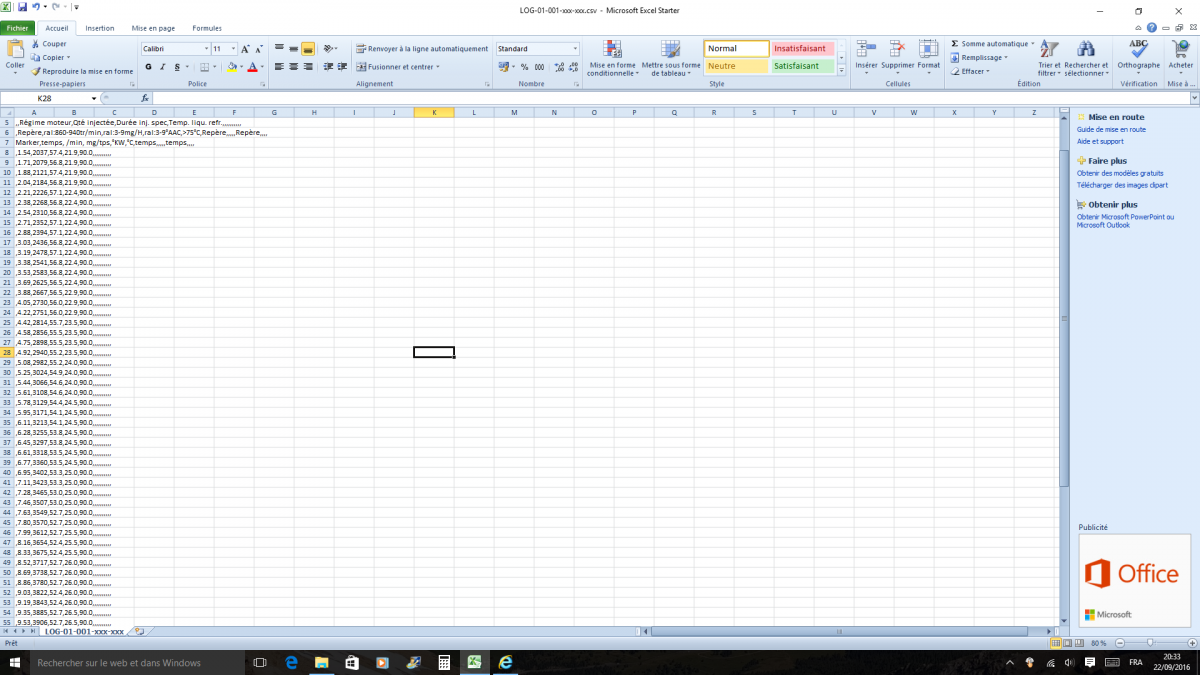This screenshot has width=1200, height=675.
Task: Toggle bold formatting (G button)
Action: click(x=148, y=67)
